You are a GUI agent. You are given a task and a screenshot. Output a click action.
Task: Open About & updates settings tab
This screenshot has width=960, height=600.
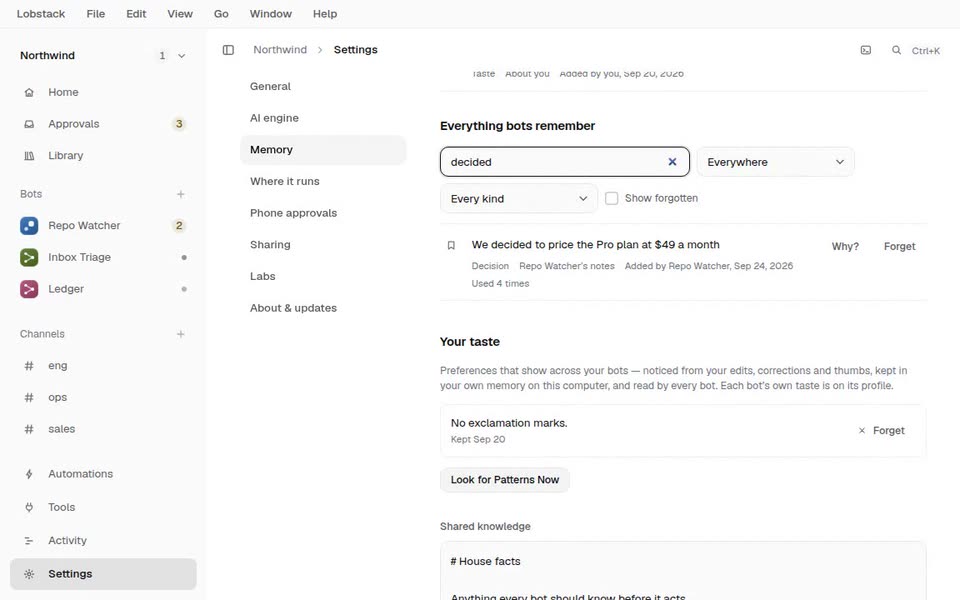(x=323, y=308)
